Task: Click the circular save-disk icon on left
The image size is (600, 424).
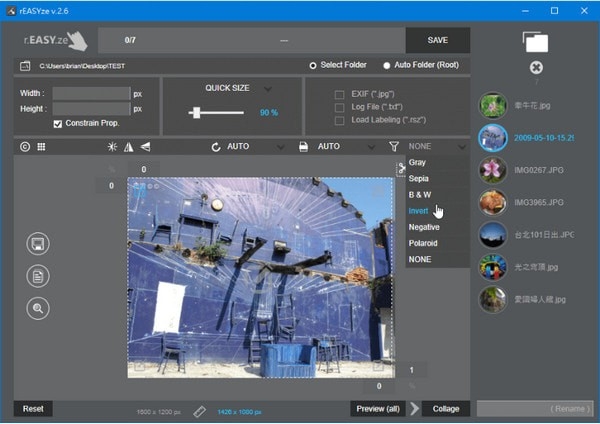Action: tap(39, 245)
